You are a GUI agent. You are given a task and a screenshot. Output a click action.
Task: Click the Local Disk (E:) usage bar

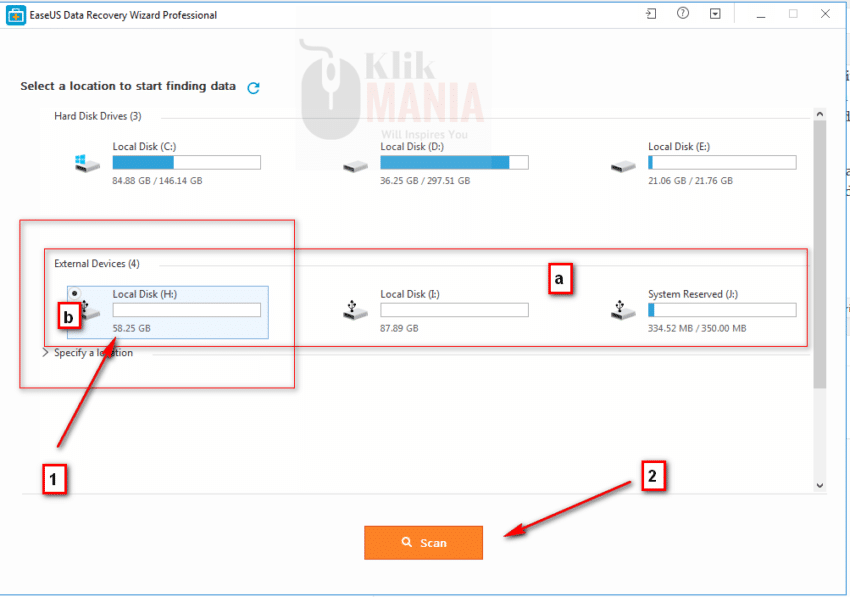pyautogui.click(x=722, y=162)
